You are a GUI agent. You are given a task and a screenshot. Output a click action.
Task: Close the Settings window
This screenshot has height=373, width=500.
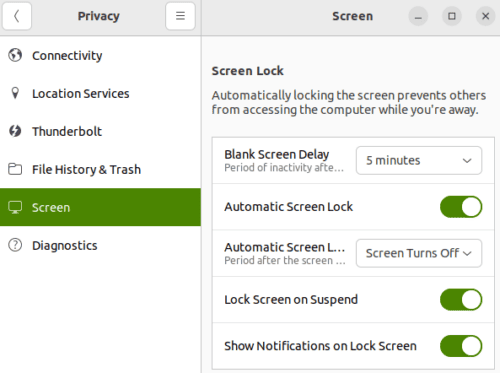[485, 16]
